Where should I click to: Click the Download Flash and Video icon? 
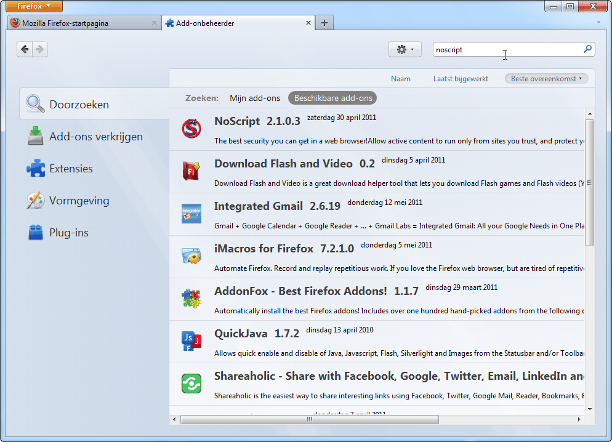(191, 171)
